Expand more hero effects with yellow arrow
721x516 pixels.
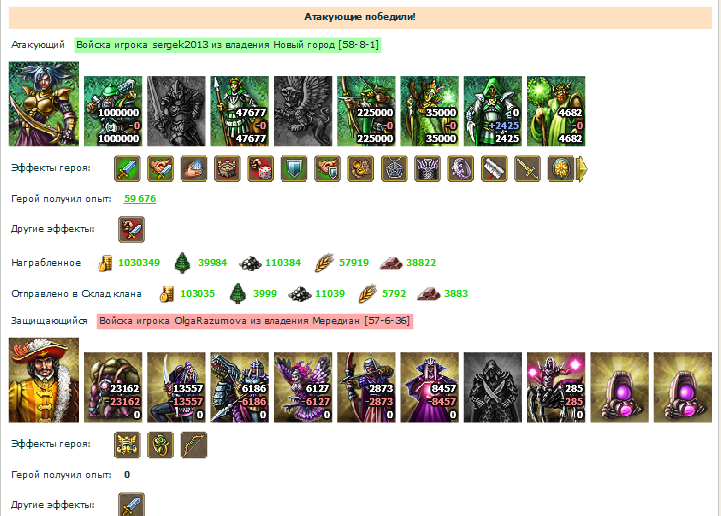click(x=582, y=169)
